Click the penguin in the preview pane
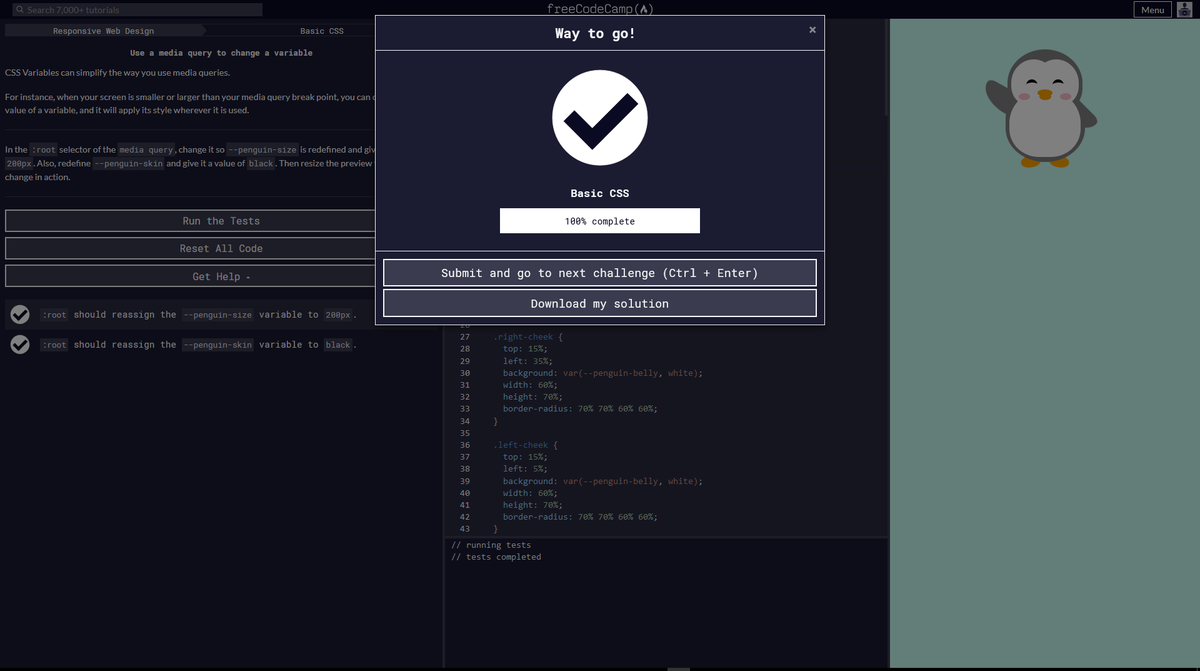This screenshot has width=1200, height=671. [x=1044, y=108]
